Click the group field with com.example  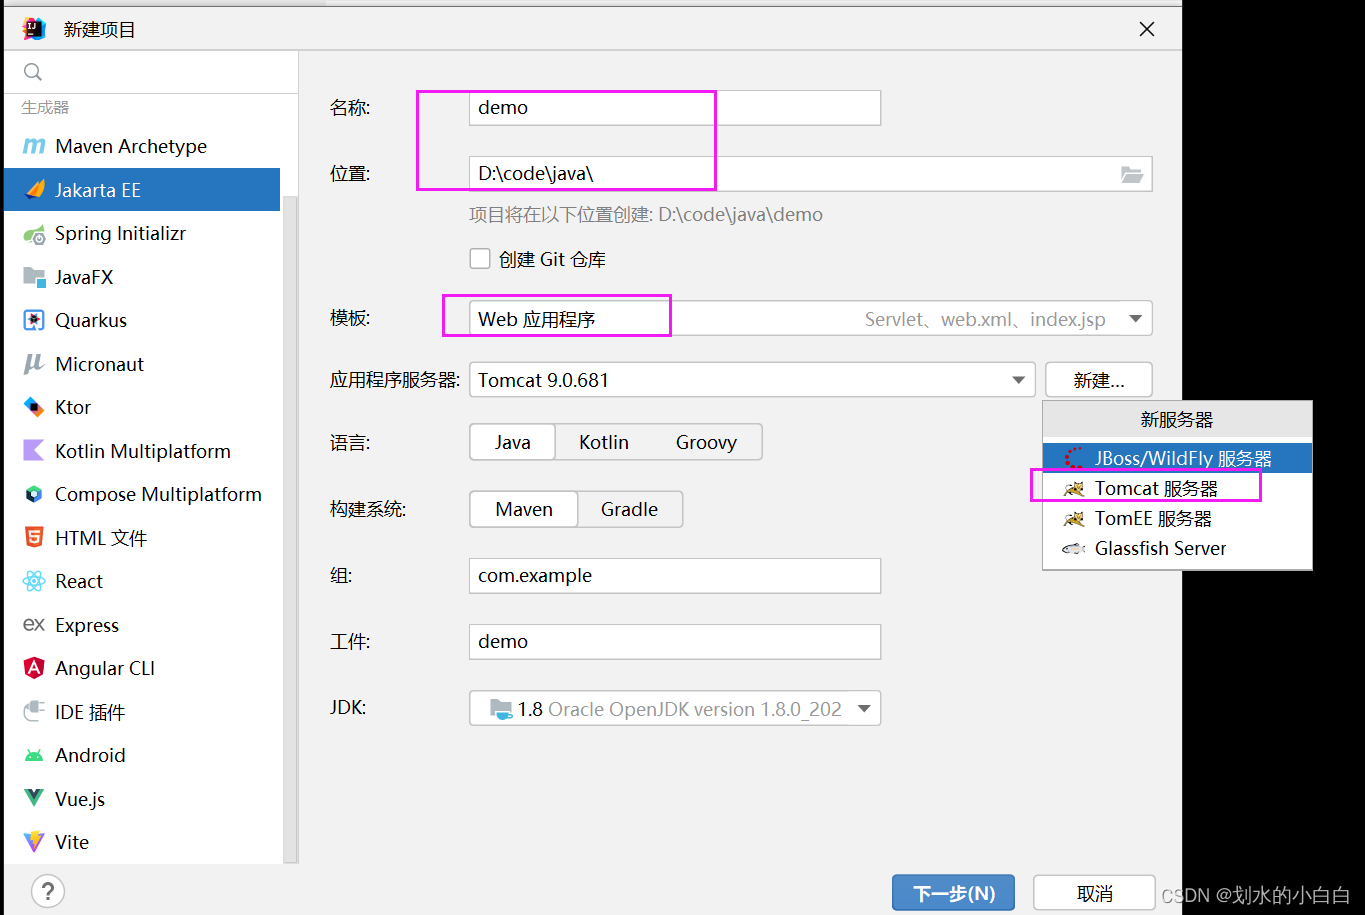pos(675,575)
